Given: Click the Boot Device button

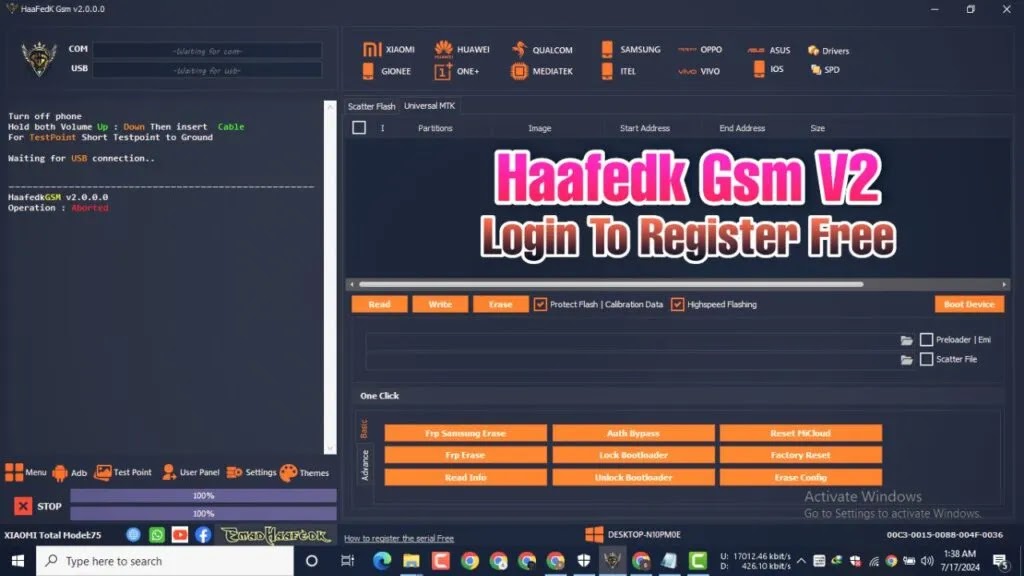Looking at the screenshot, I should 969,304.
